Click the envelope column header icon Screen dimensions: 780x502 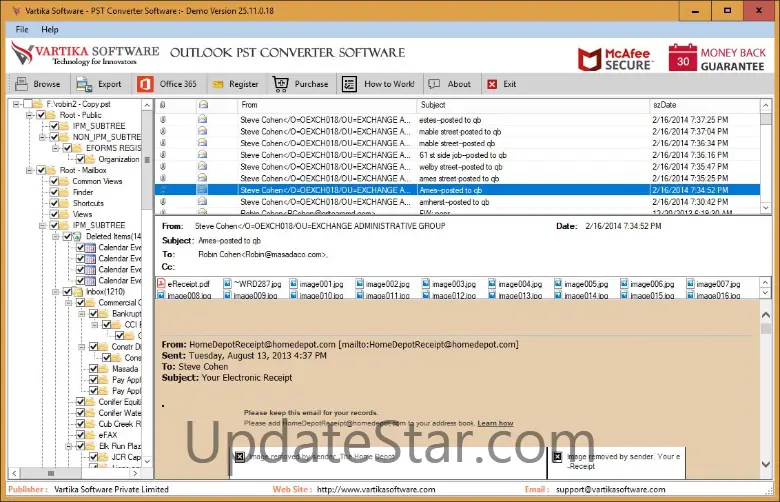203,105
